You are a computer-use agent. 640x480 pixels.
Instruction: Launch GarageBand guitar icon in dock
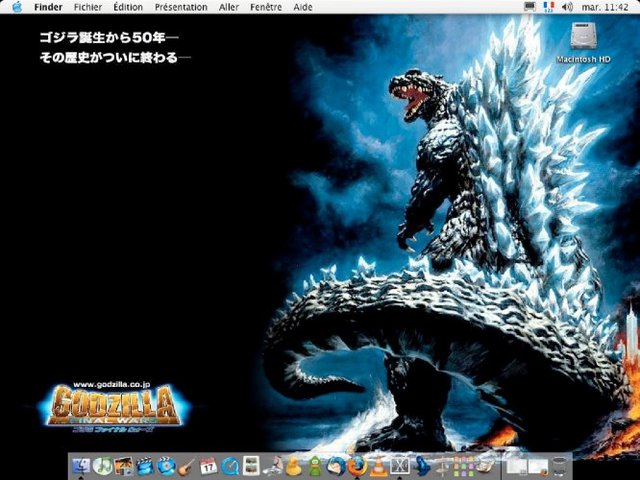click(x=187, y=465)
